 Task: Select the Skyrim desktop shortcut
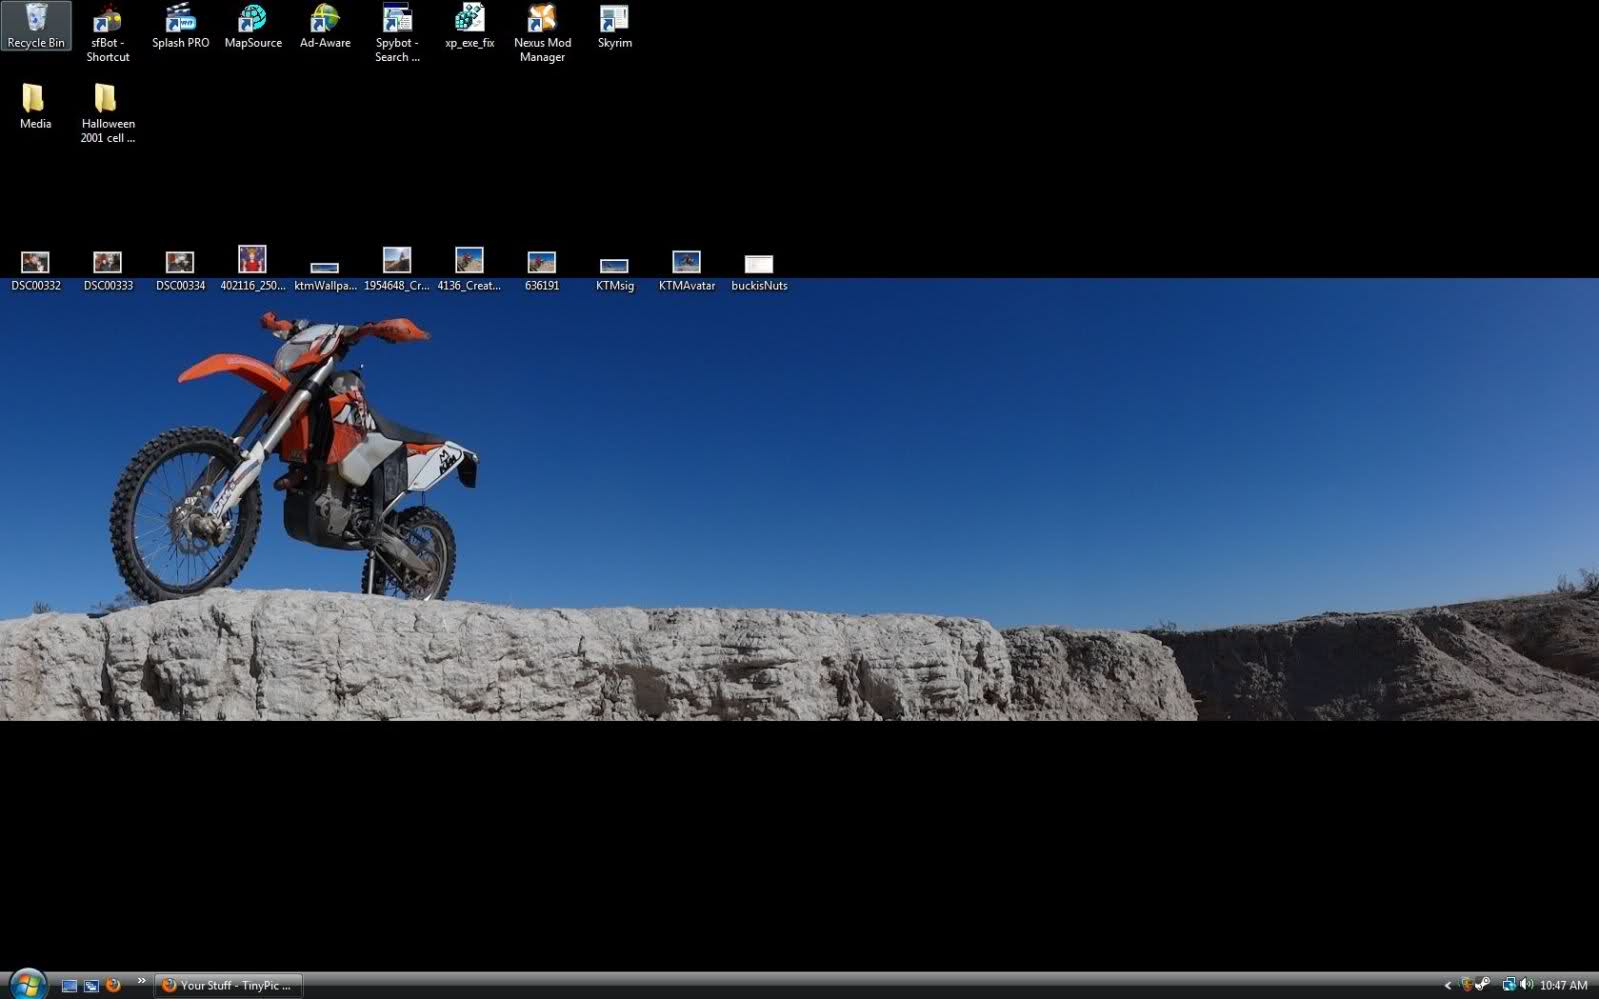pyautogui.click(x=614, y=26)
